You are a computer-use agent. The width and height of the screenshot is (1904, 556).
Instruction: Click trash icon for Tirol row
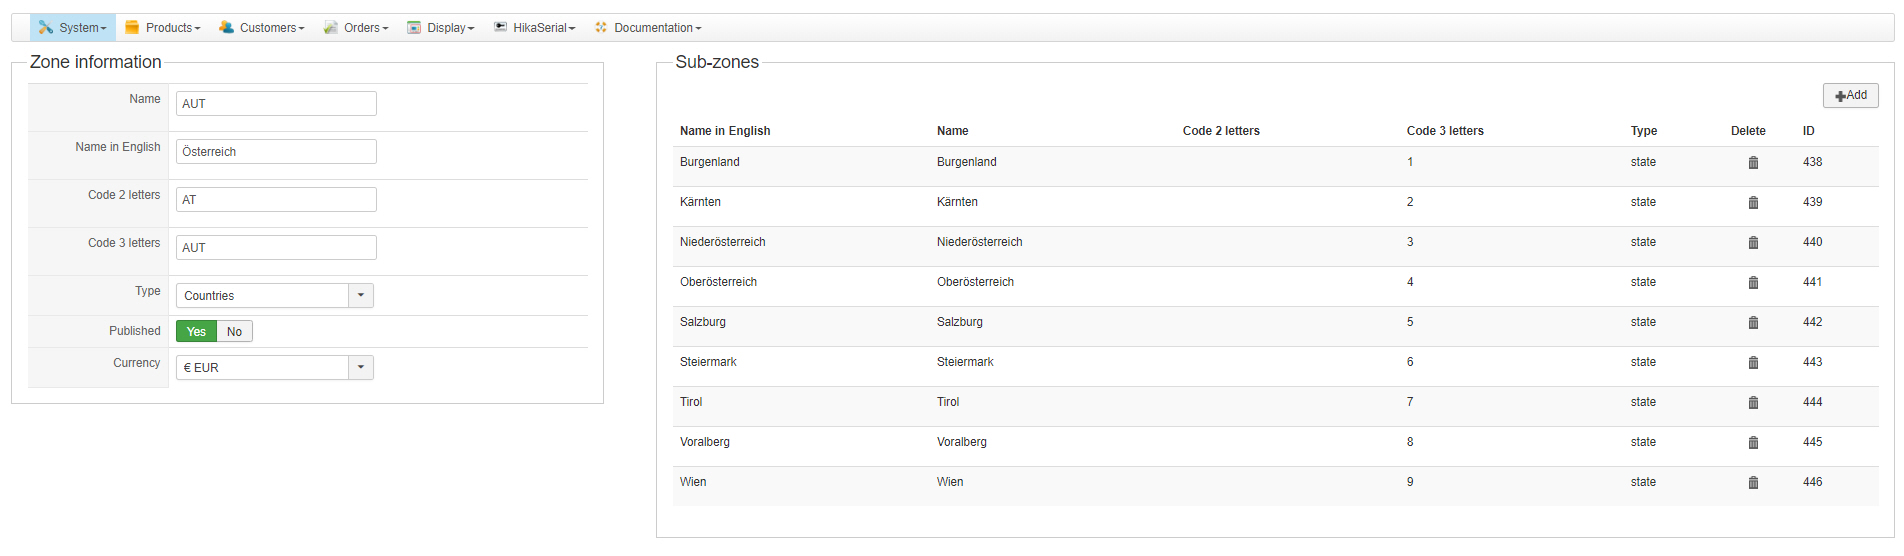point(1753,403)
